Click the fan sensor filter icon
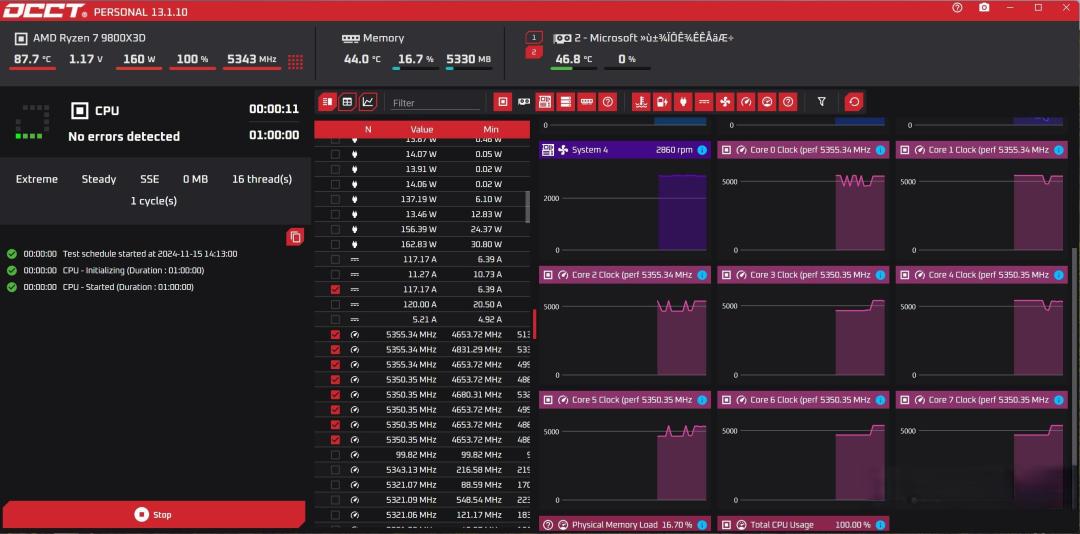Viewport: 1080px width, 534px height. coord(725,102)
